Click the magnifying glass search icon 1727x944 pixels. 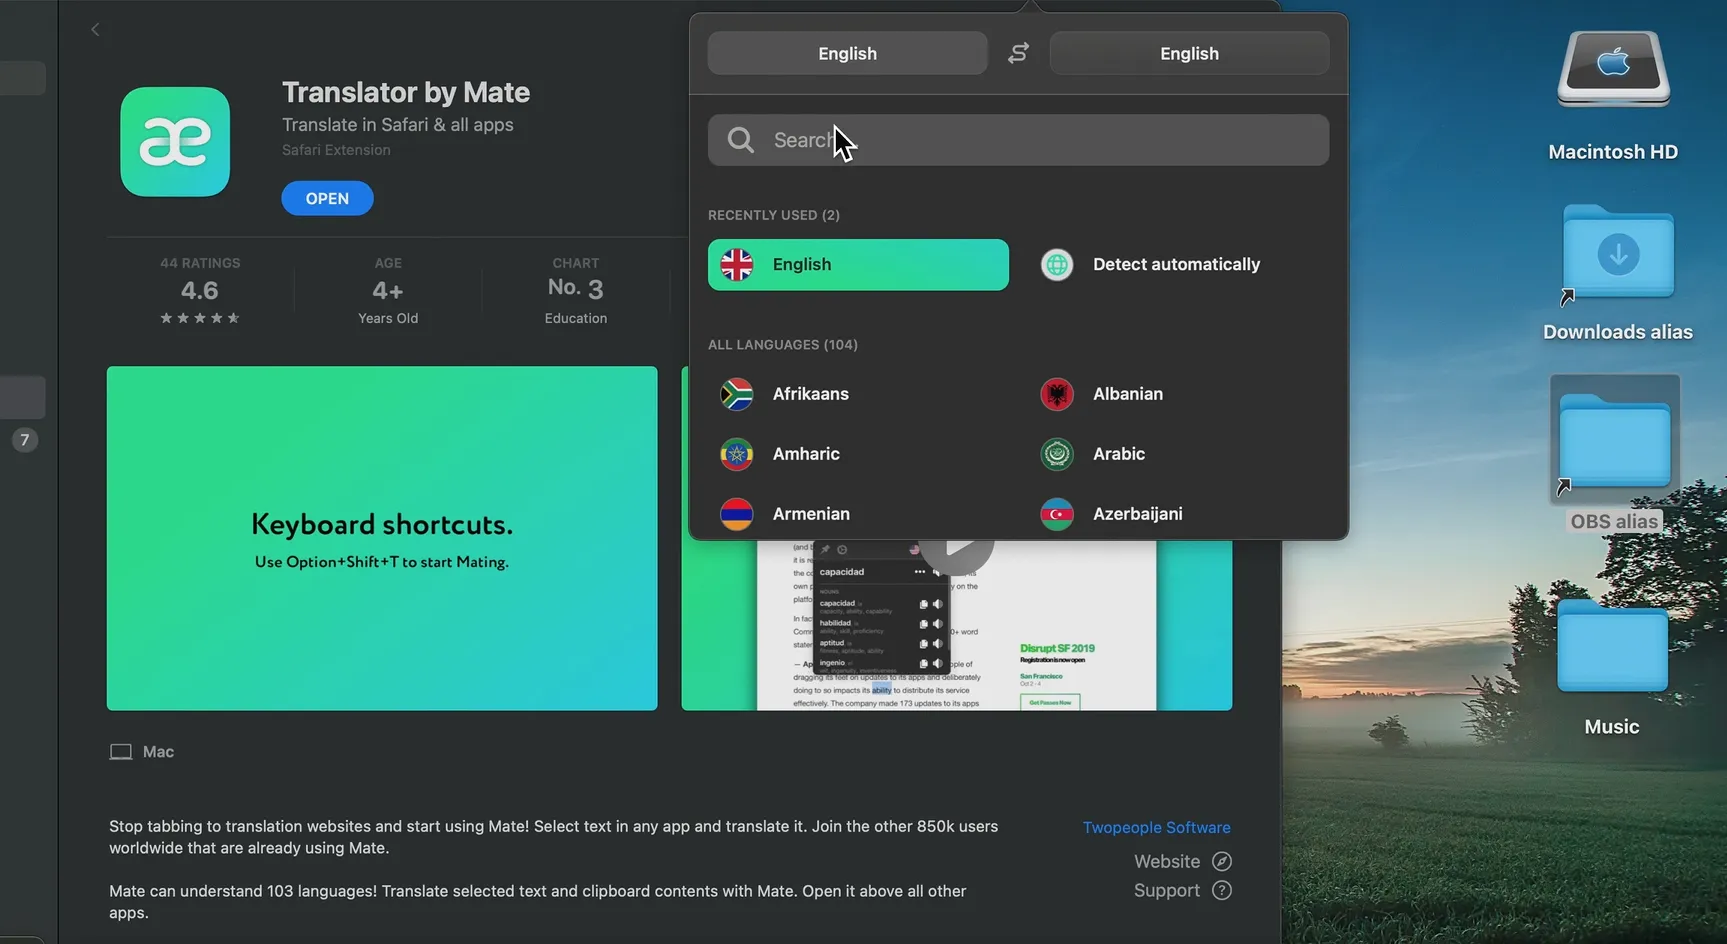coord(740,140)
